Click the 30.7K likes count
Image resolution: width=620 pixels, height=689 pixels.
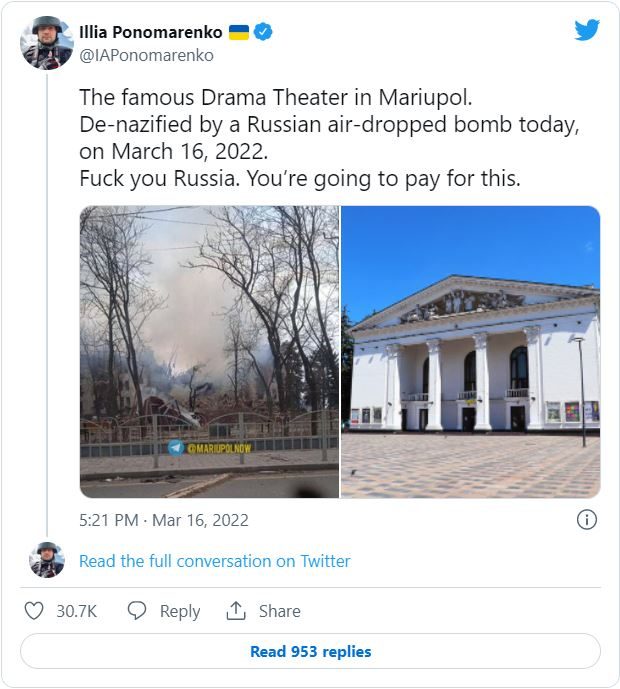pos(76,611)
